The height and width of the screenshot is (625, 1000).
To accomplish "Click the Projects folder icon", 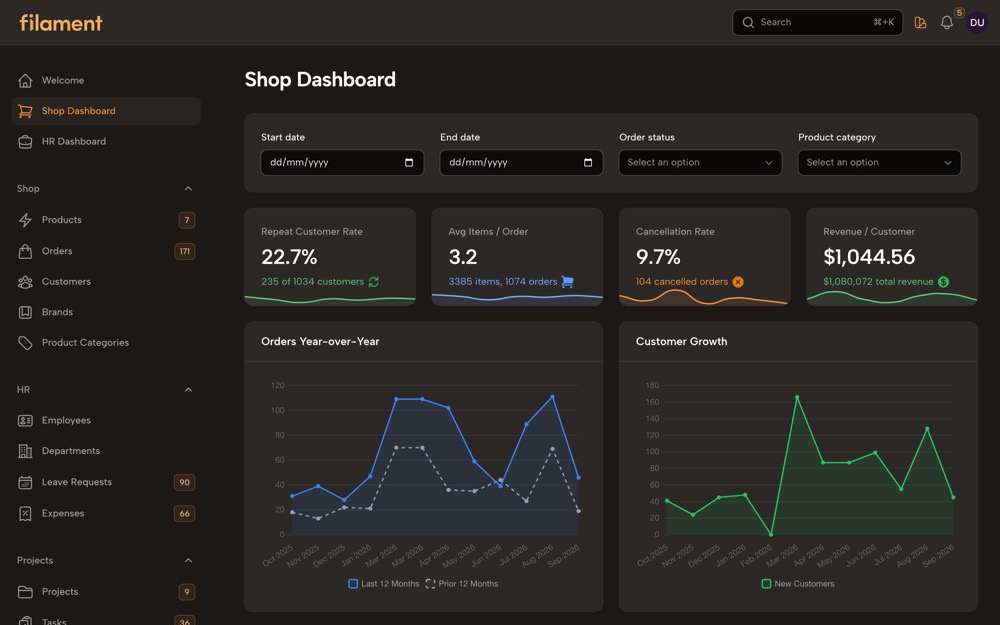I will pos(25,592).
